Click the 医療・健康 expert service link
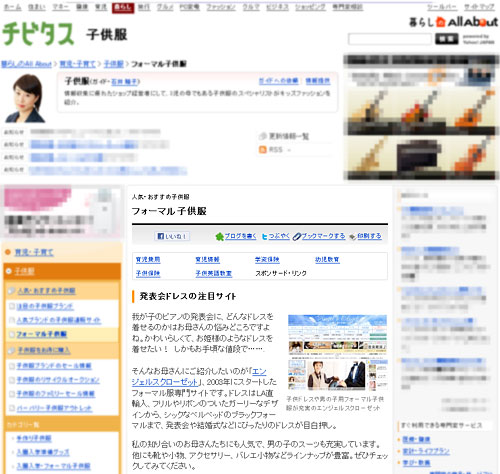Viewport: 500px width, 474px height. tap(416, 440)
